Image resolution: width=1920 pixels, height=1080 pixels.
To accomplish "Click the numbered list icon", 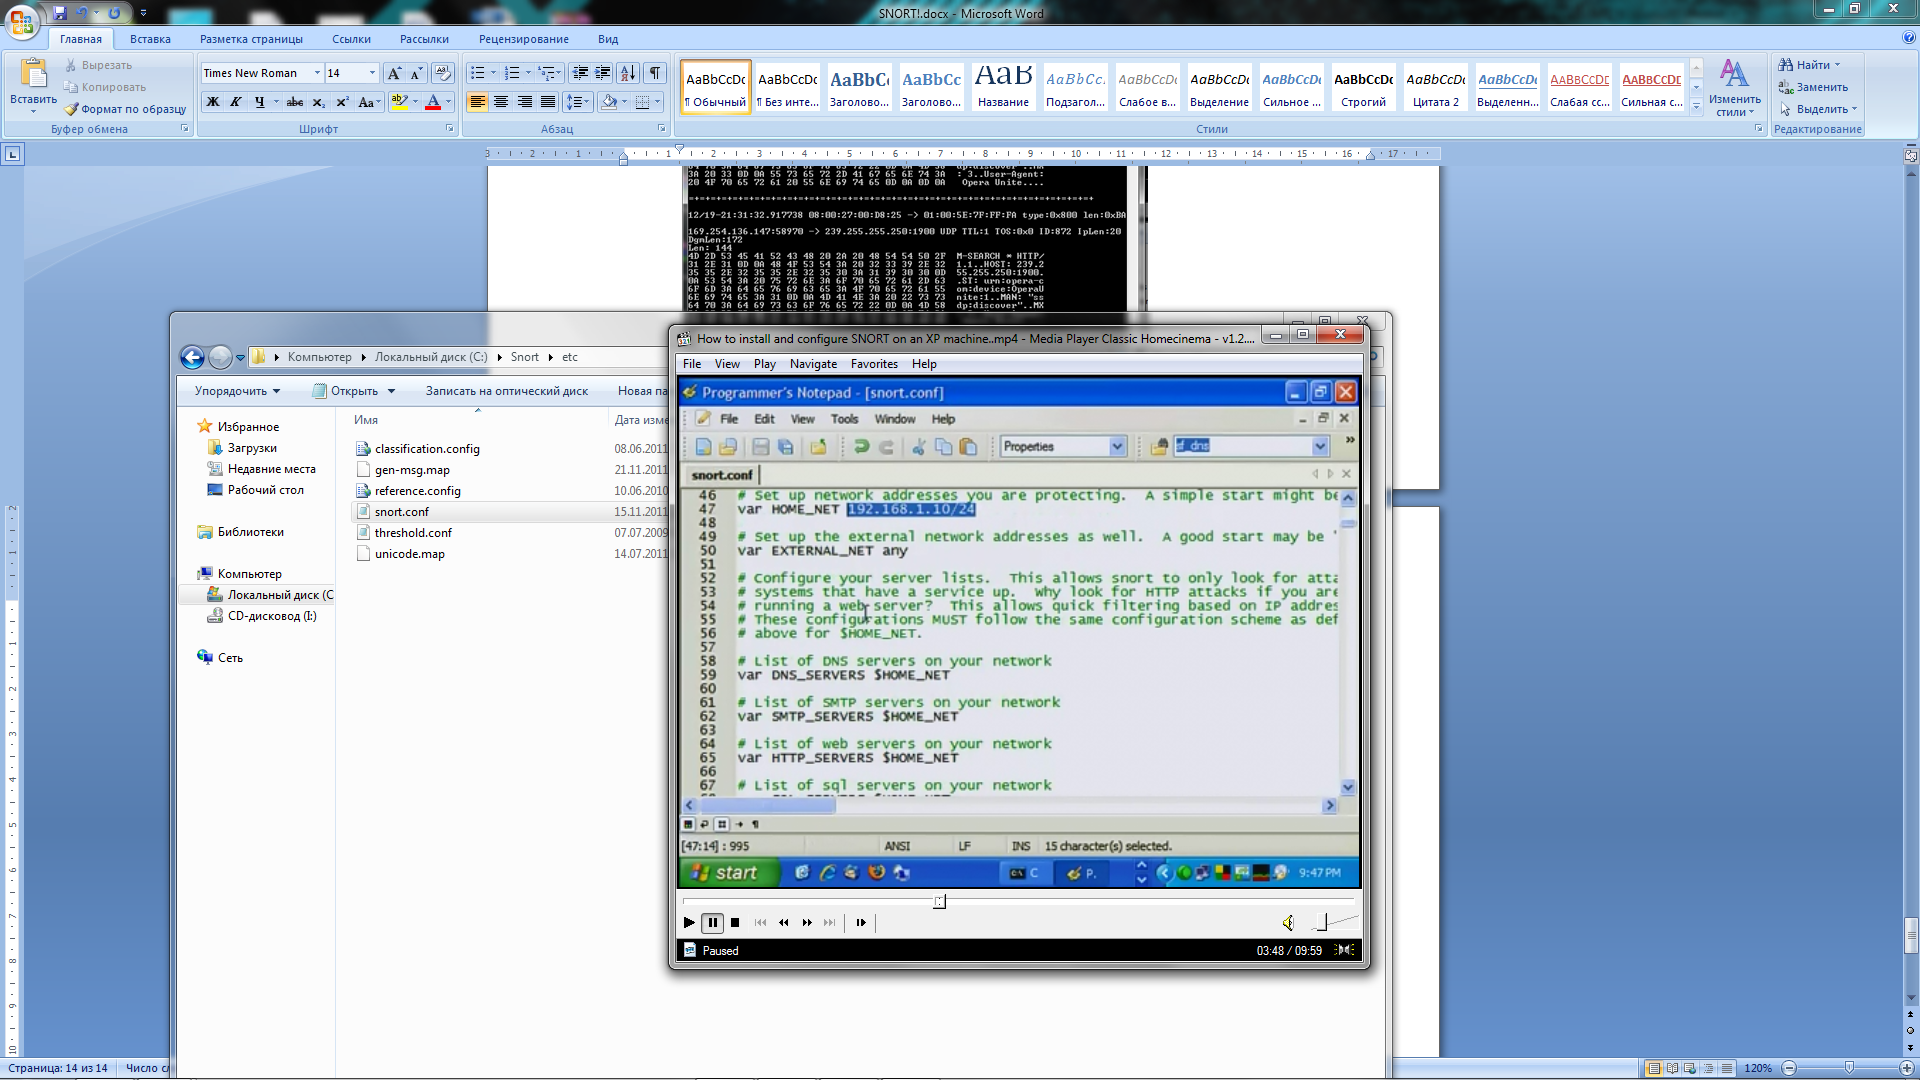I will pyautogui.click(x=512, y=73).
